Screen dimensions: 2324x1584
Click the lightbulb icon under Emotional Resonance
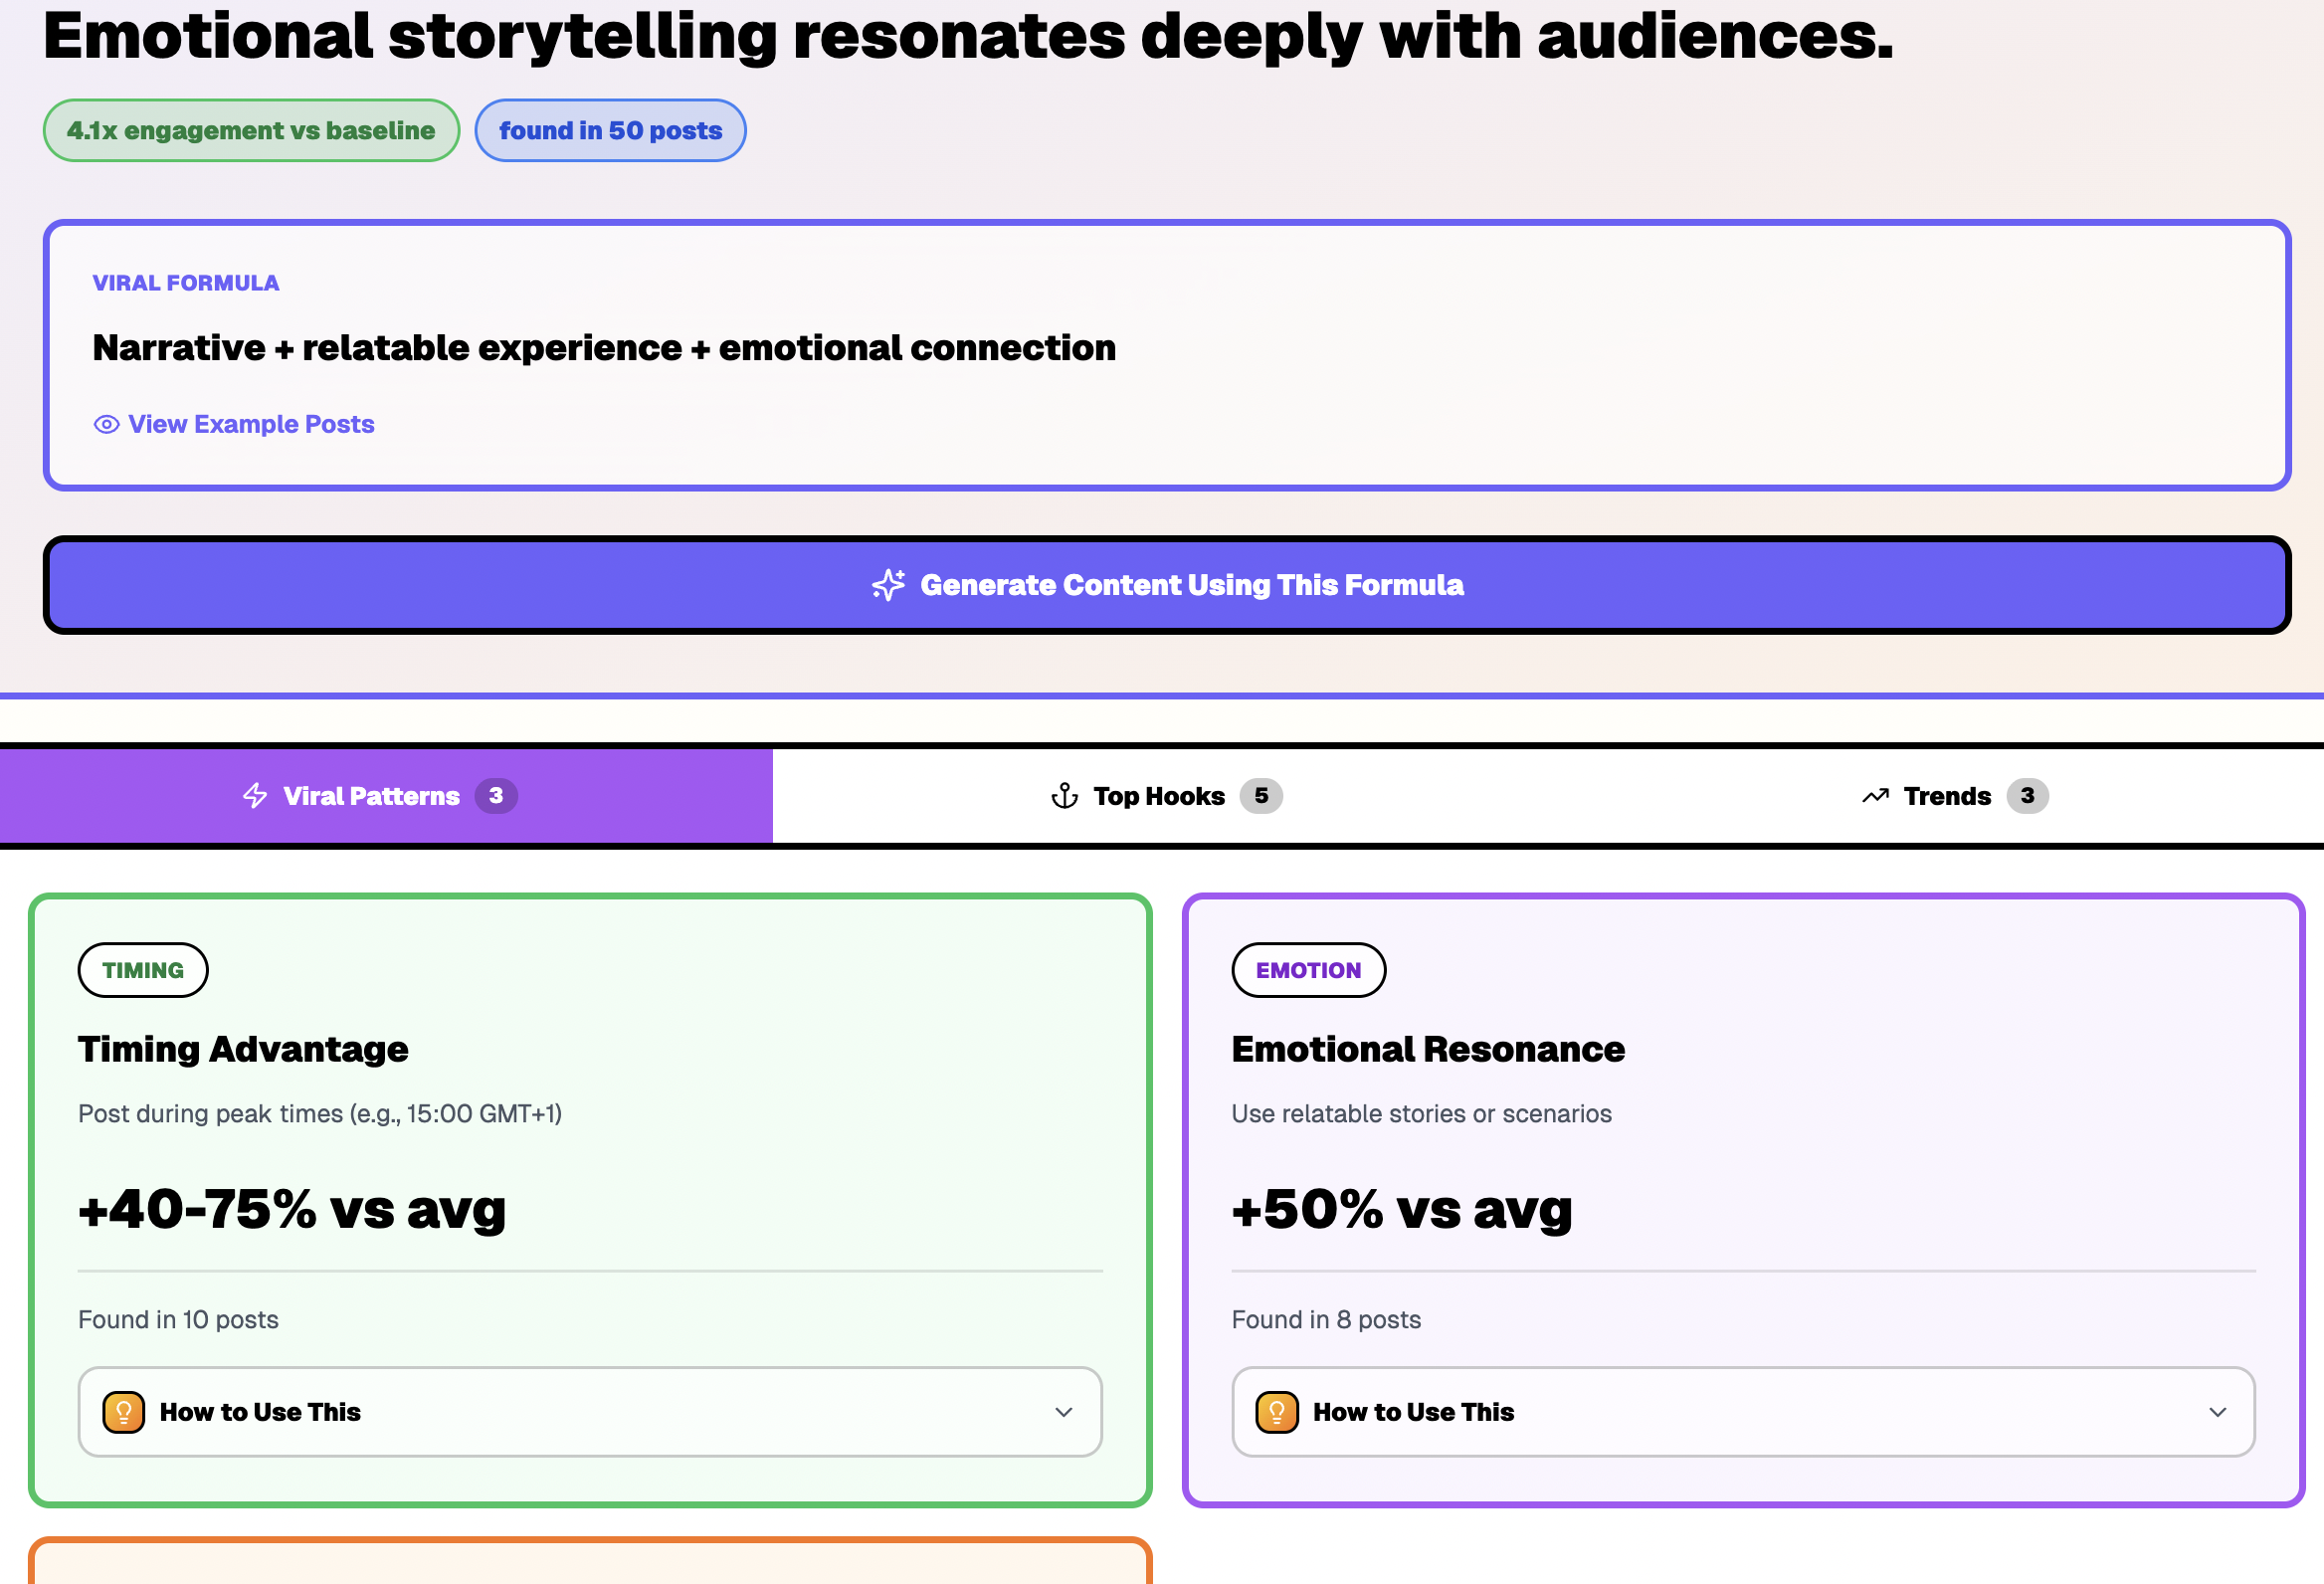tap(1277, 1411)
